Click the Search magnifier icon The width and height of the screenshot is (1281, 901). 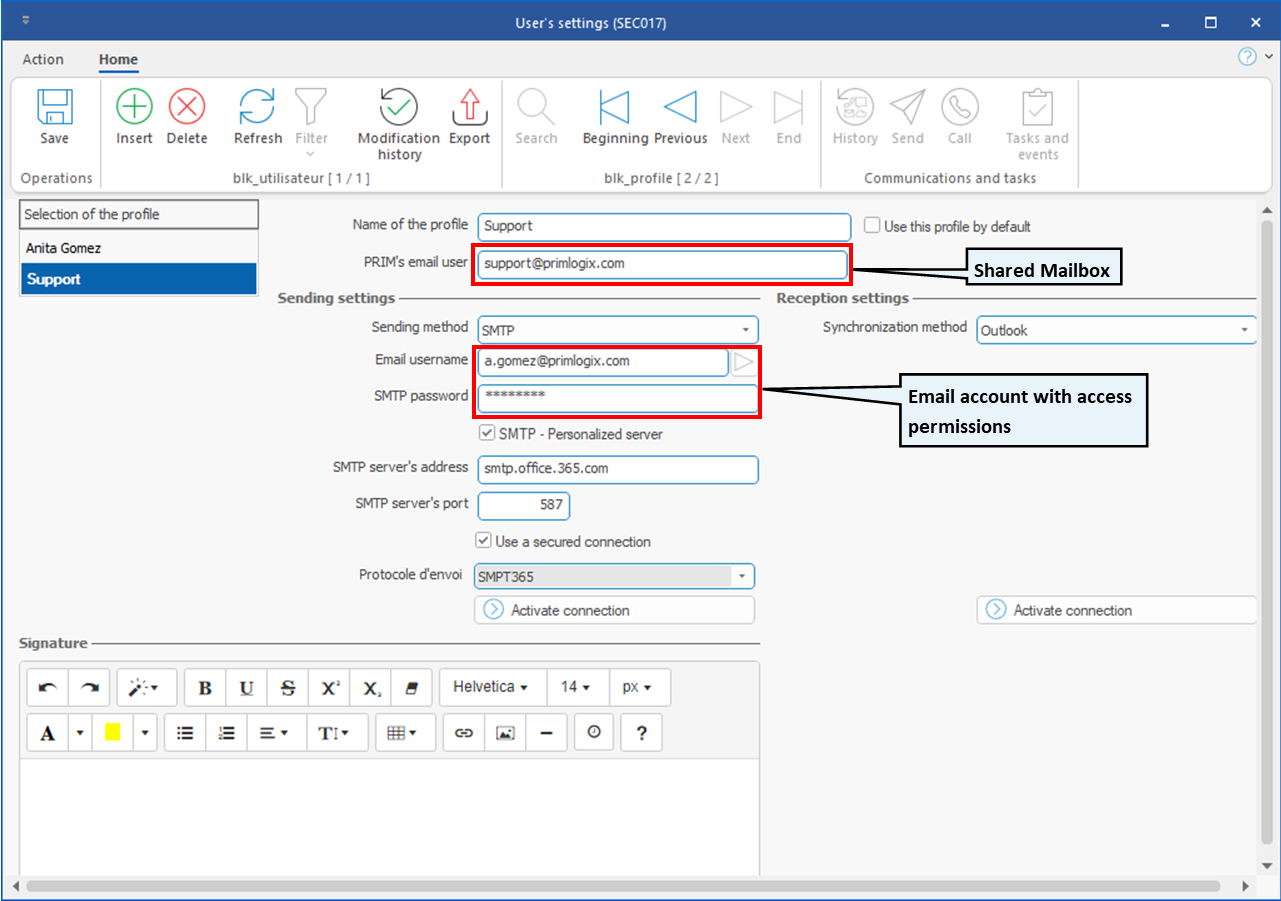(536, 107)
